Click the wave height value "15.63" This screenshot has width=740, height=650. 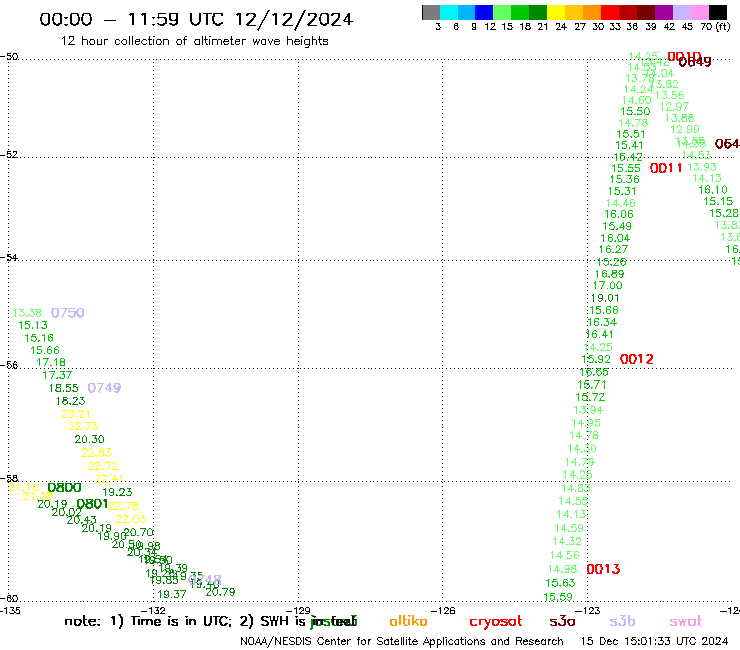coord(560,583)
